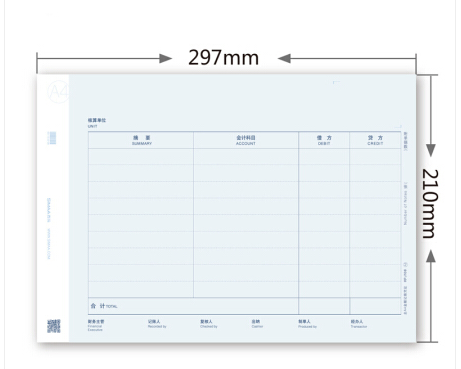The image size is (461, 369).
Task: Select the DEBIT column header
Action: (x=324, y=140)
